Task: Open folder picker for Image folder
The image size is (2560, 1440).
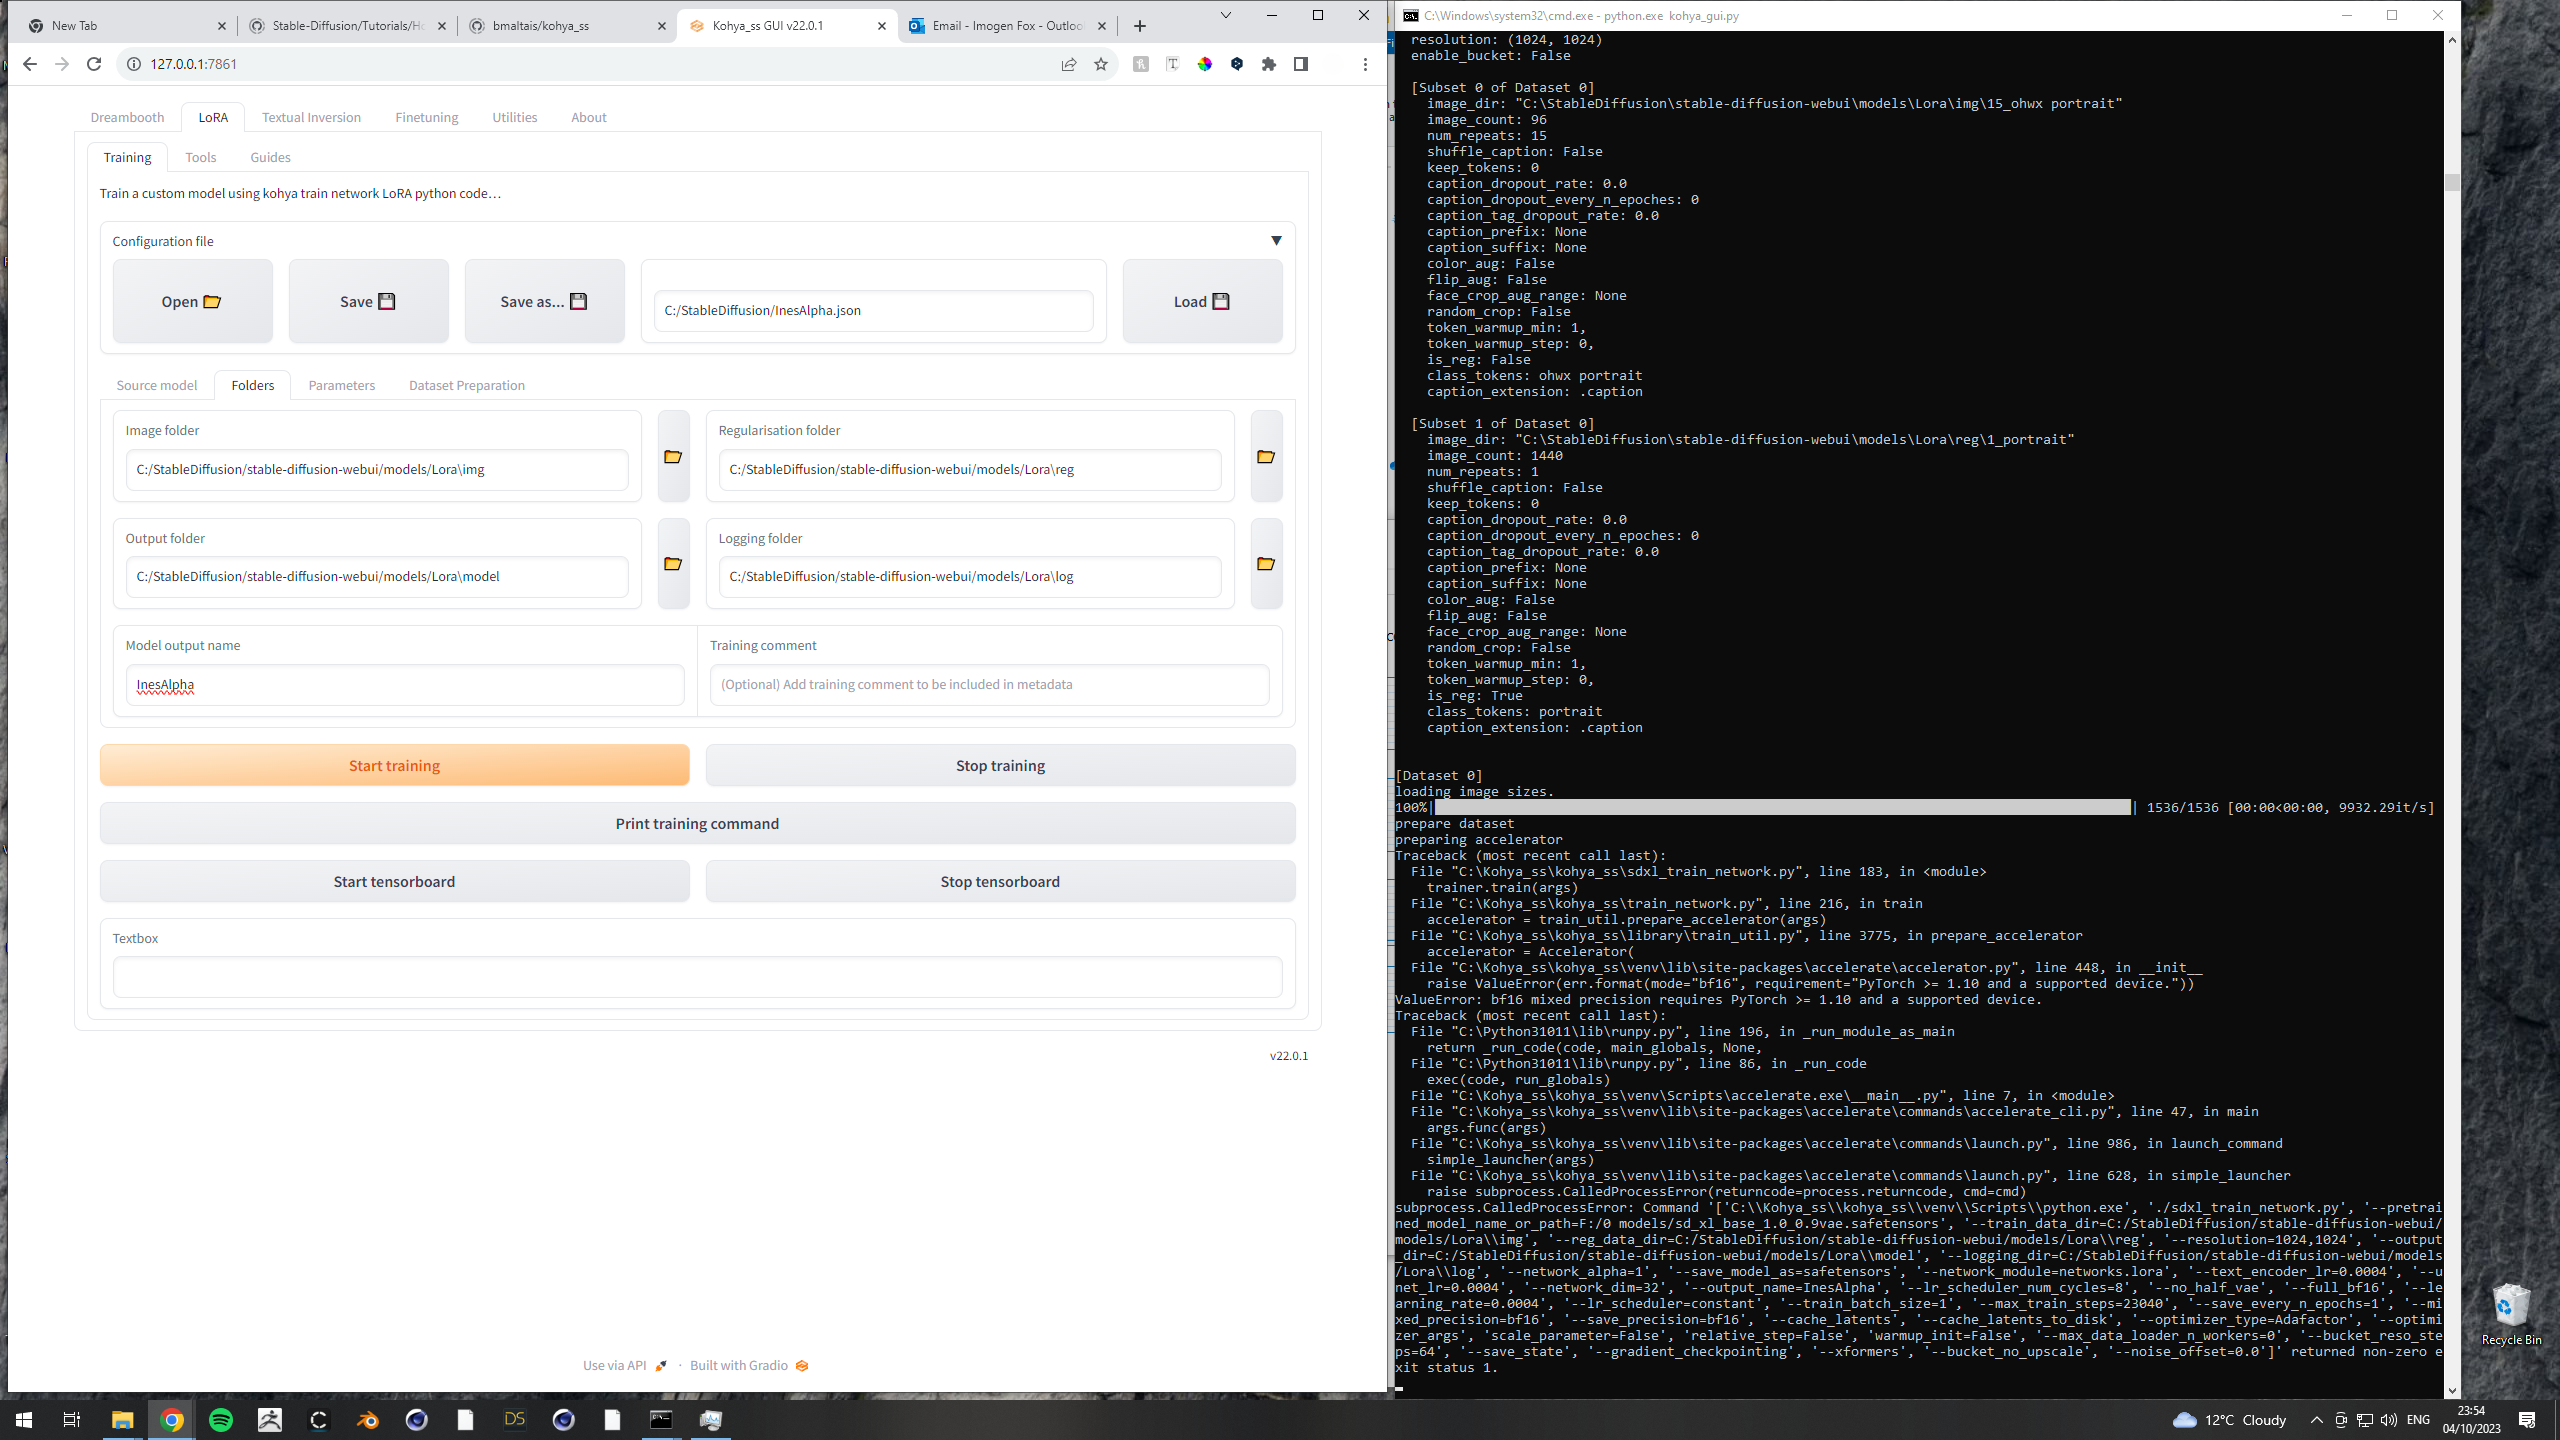Action: (672, 456)
